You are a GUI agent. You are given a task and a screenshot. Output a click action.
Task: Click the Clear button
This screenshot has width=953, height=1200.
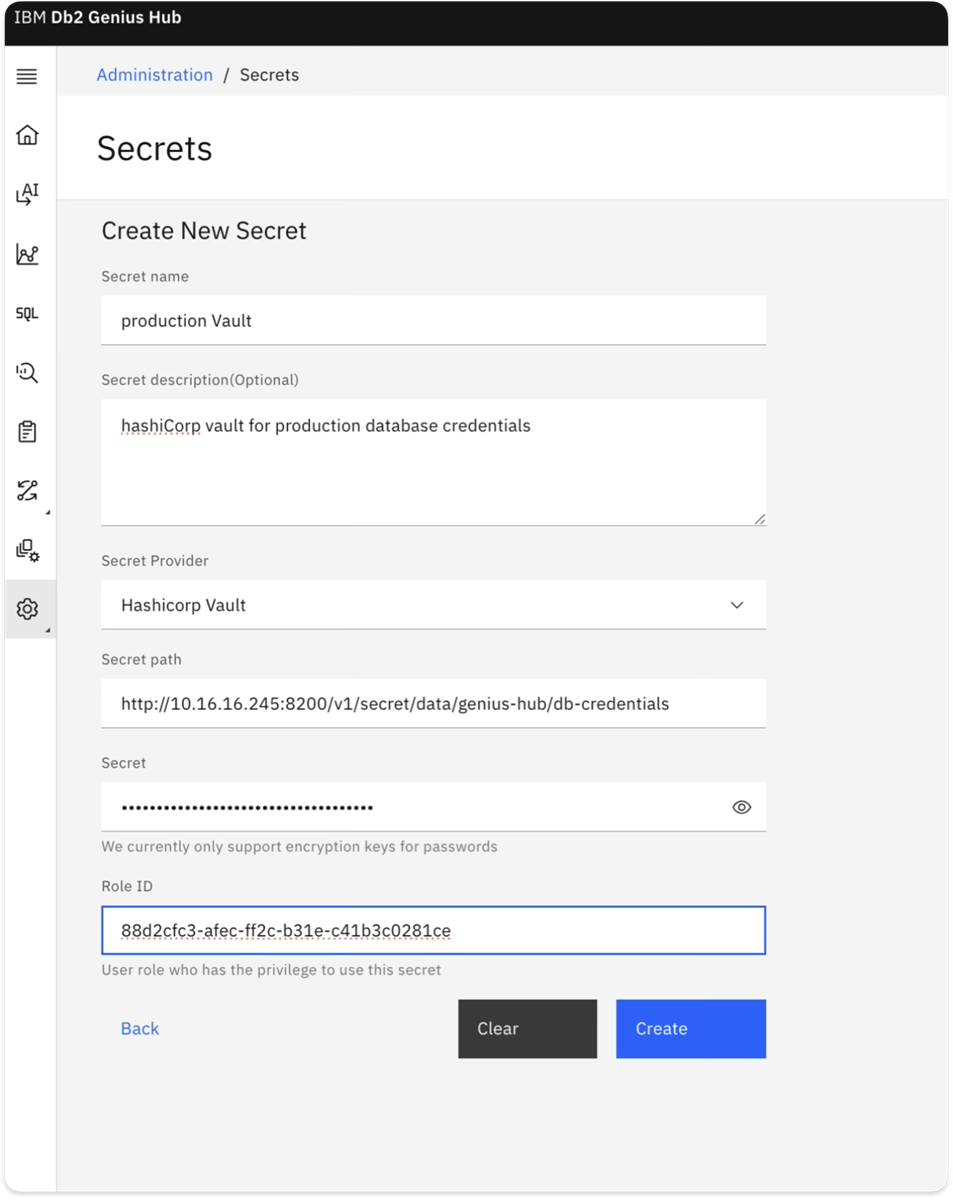pos(527,1029)
